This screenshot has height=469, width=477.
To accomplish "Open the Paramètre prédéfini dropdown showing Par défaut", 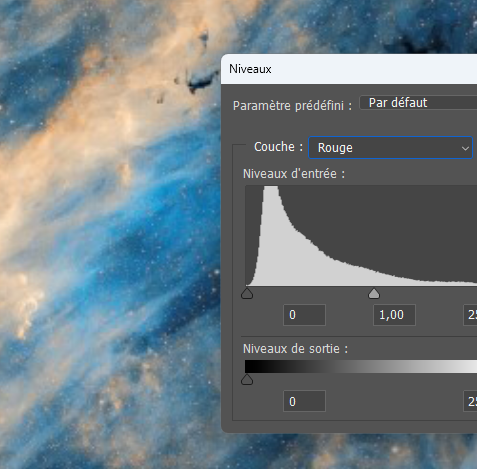I will [x=418, y=103].
